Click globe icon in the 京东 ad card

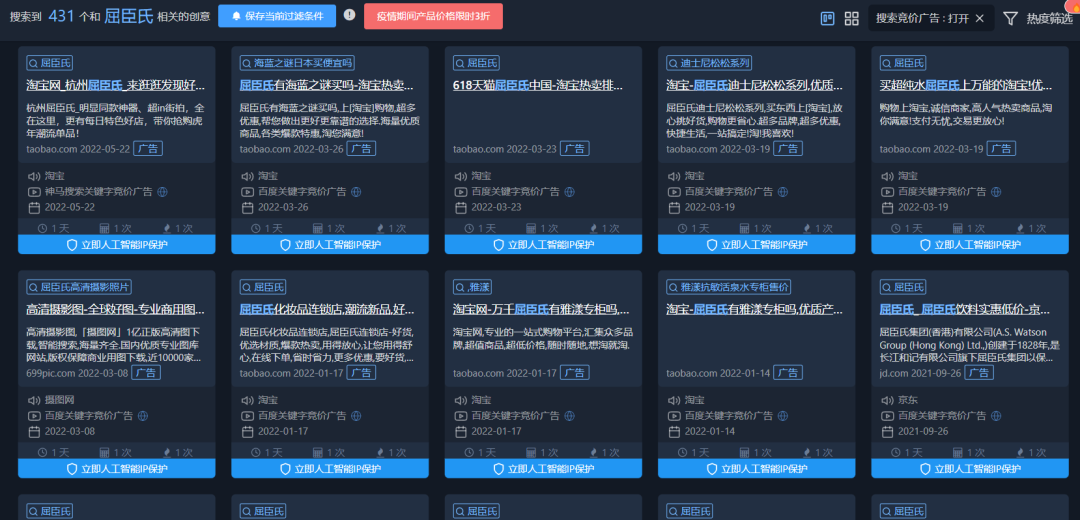[997, 415]
